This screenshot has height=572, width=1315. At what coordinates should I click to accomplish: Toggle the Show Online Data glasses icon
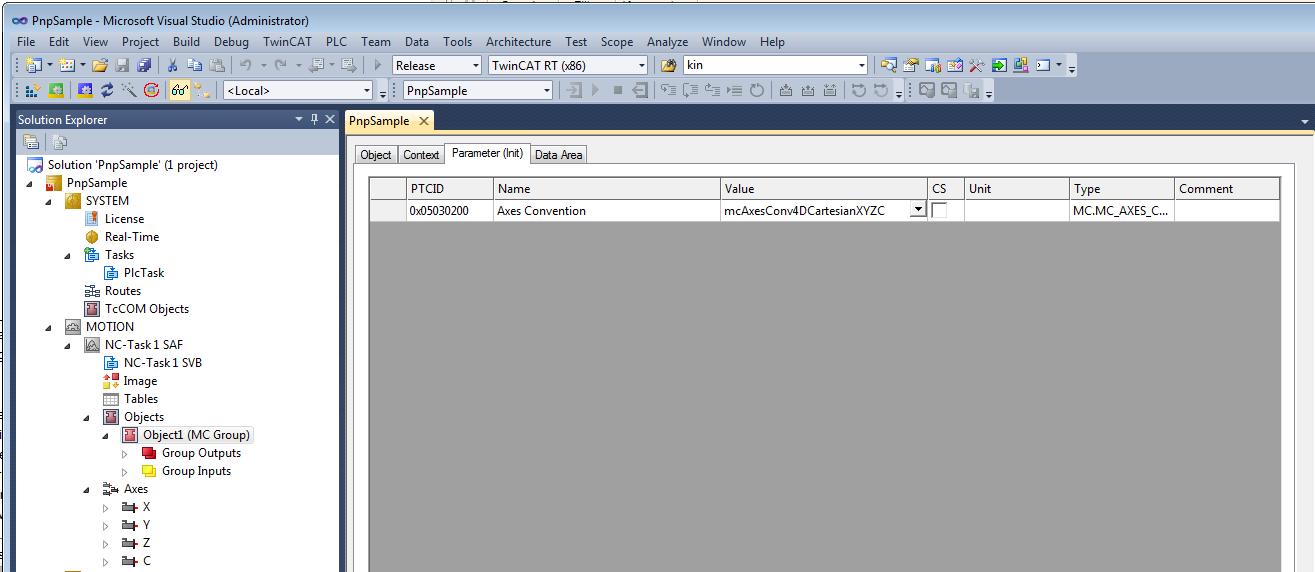point(179,90)
